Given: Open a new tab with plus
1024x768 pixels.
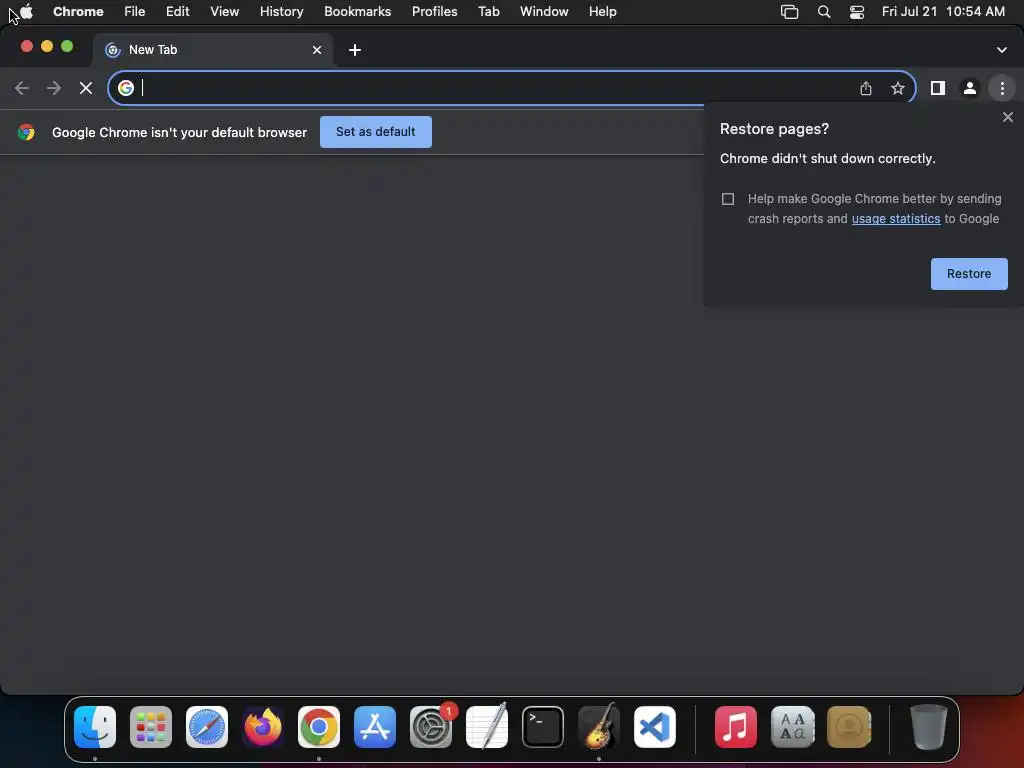Looking at the screenshot, I should 355,50.
